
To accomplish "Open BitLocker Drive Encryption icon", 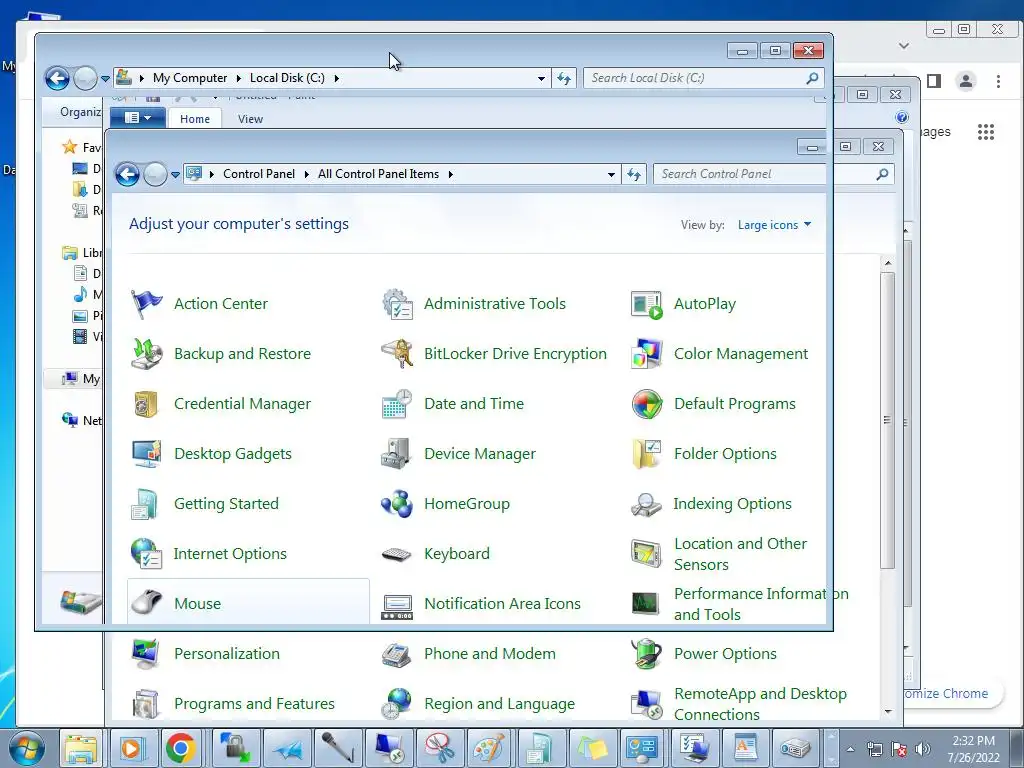I will (x=397, y=354).
